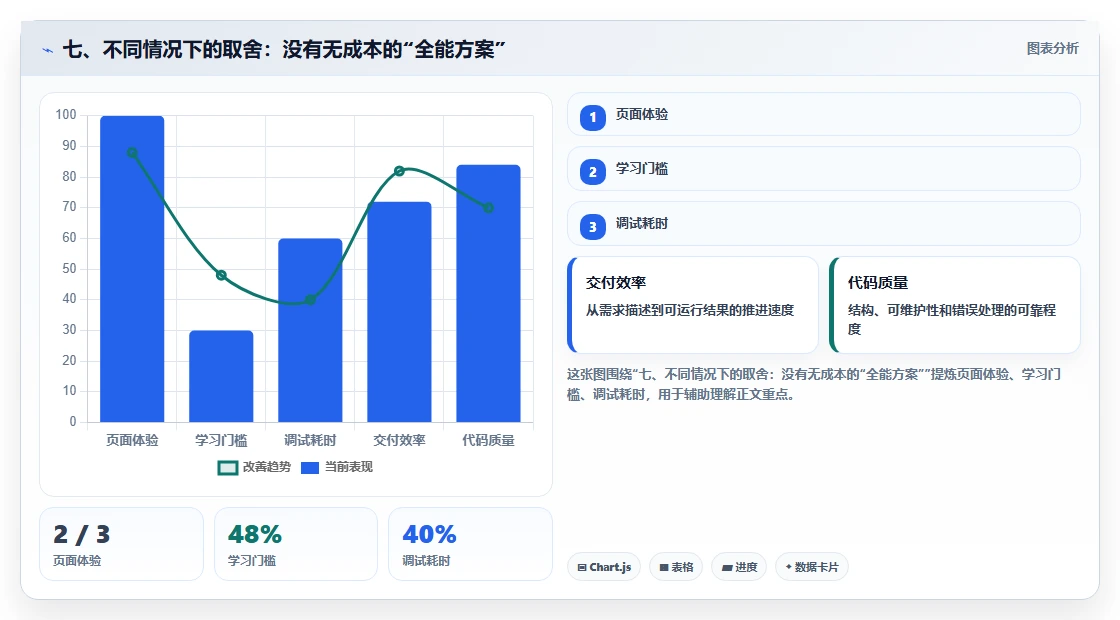Click the slide title starting with 七、不同情况下的取舍

pyautogui.click(x=284, y=50)
